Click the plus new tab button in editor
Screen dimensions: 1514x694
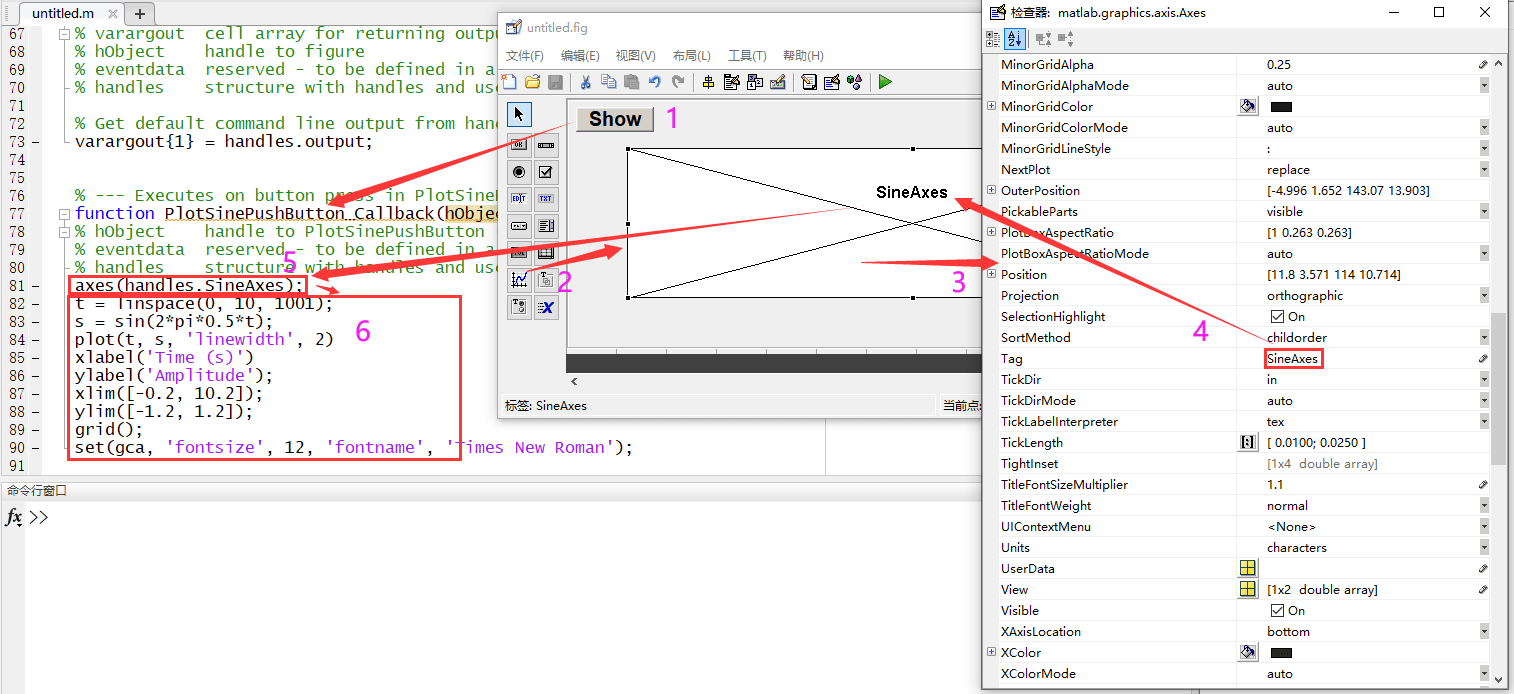click(x=139, y=14)
